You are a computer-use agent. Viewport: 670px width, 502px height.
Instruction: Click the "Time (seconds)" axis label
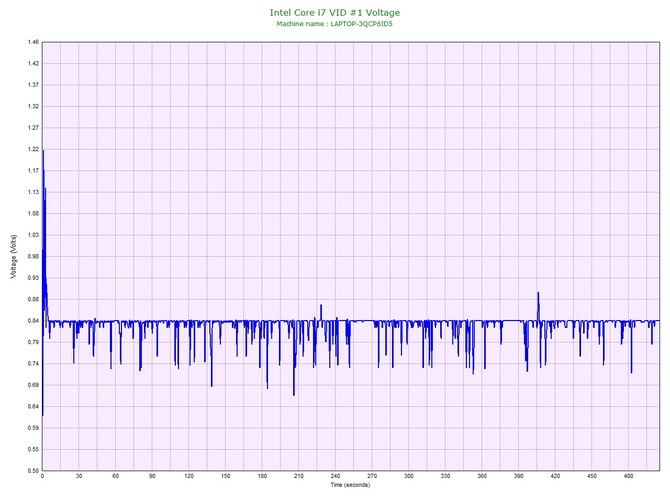(350, 485)
